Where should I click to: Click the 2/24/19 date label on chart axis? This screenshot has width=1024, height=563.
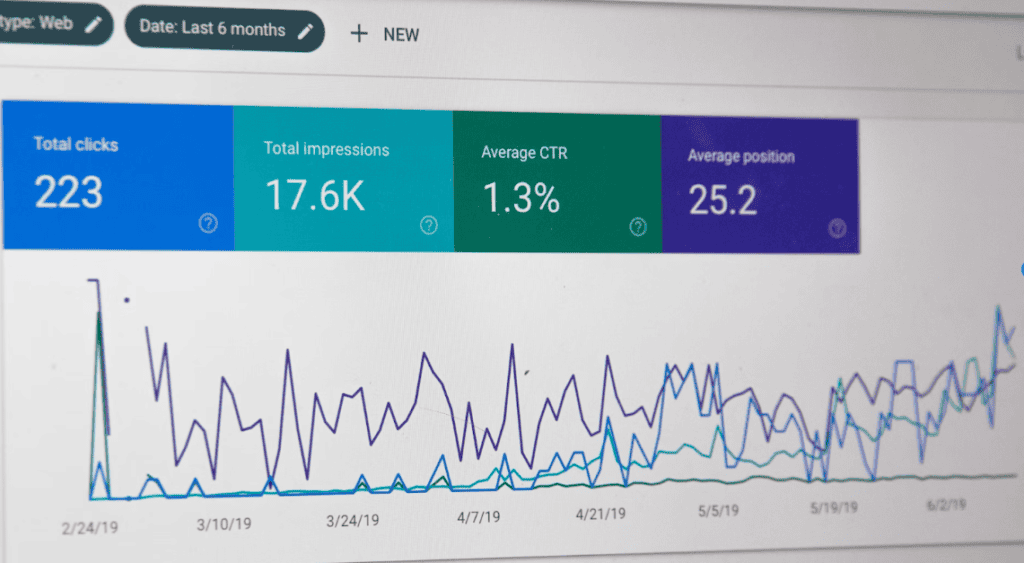89,526
